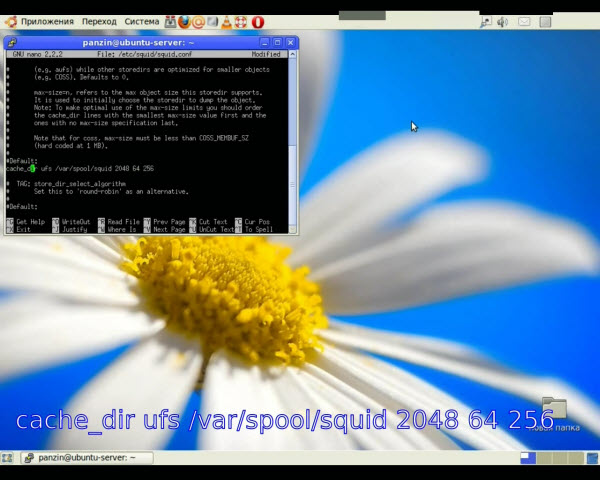Launch Opera browser from the panel

coord(258,21)
